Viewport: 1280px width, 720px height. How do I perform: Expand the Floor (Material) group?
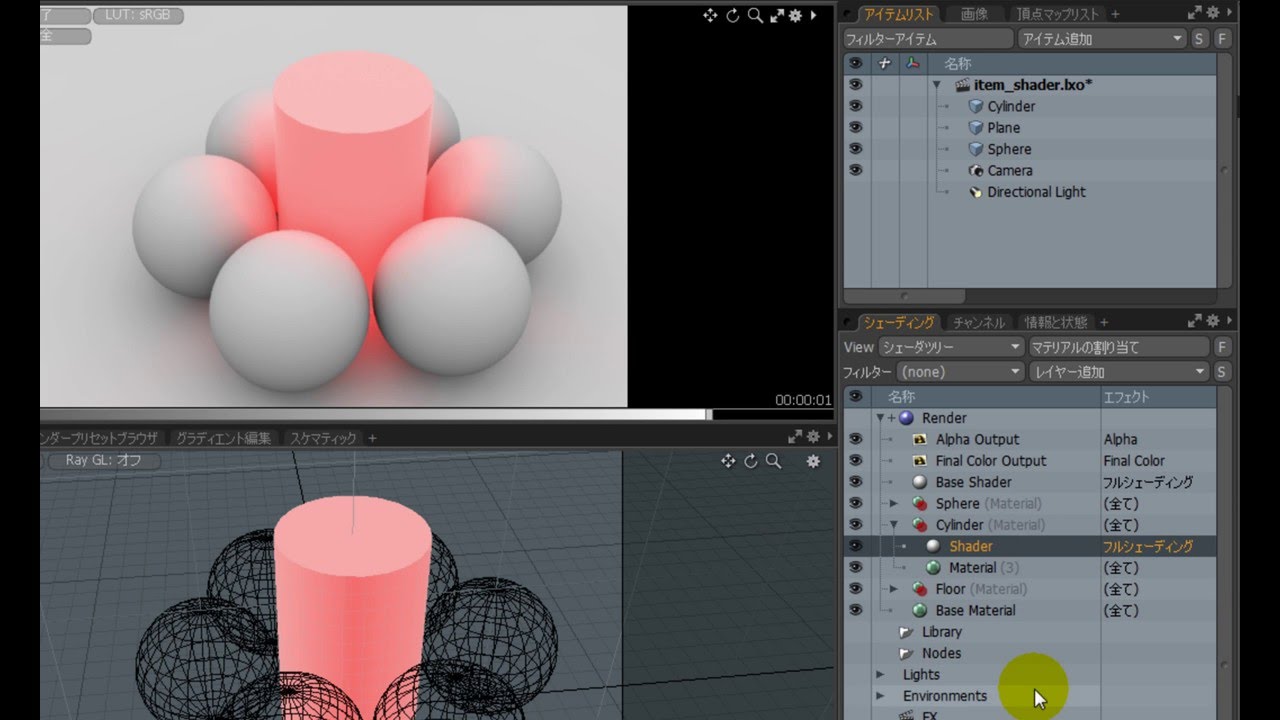pyautogui.click(x=894, y=589)
